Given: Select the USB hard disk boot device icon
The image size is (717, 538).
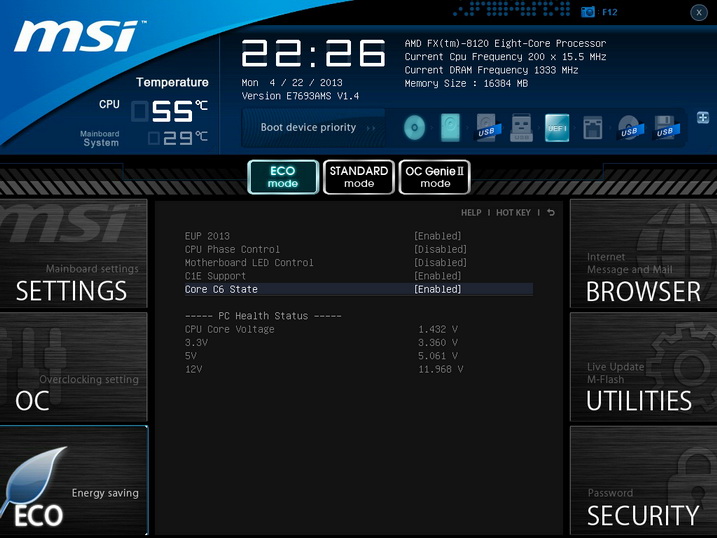Looking at the screenshot, I should tap(488, 128).
